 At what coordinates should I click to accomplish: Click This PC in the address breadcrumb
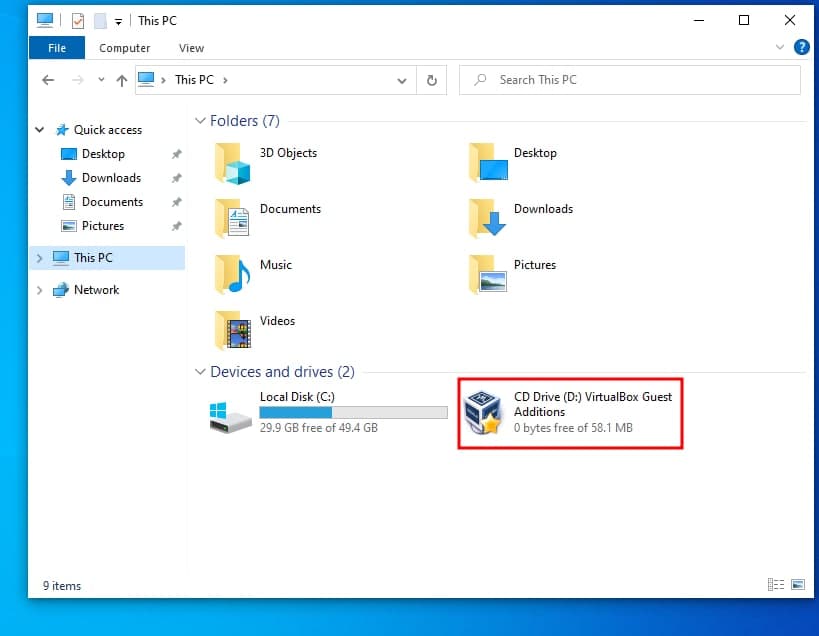(x=194, y=80)
